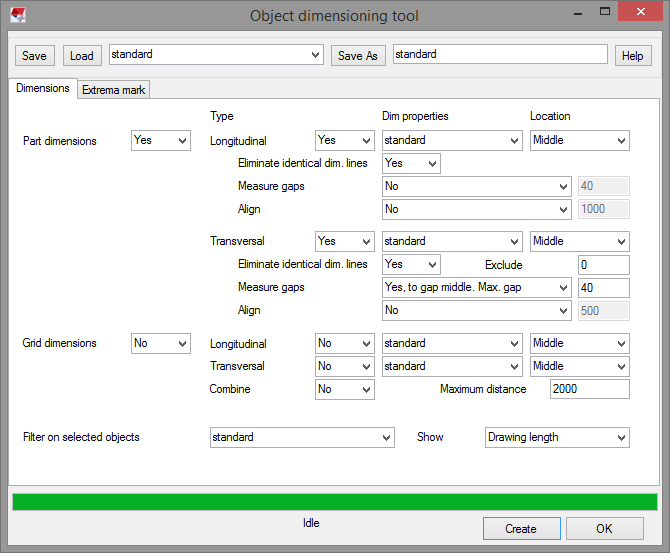Switch to the Dimensions tab

pos(43,88)
